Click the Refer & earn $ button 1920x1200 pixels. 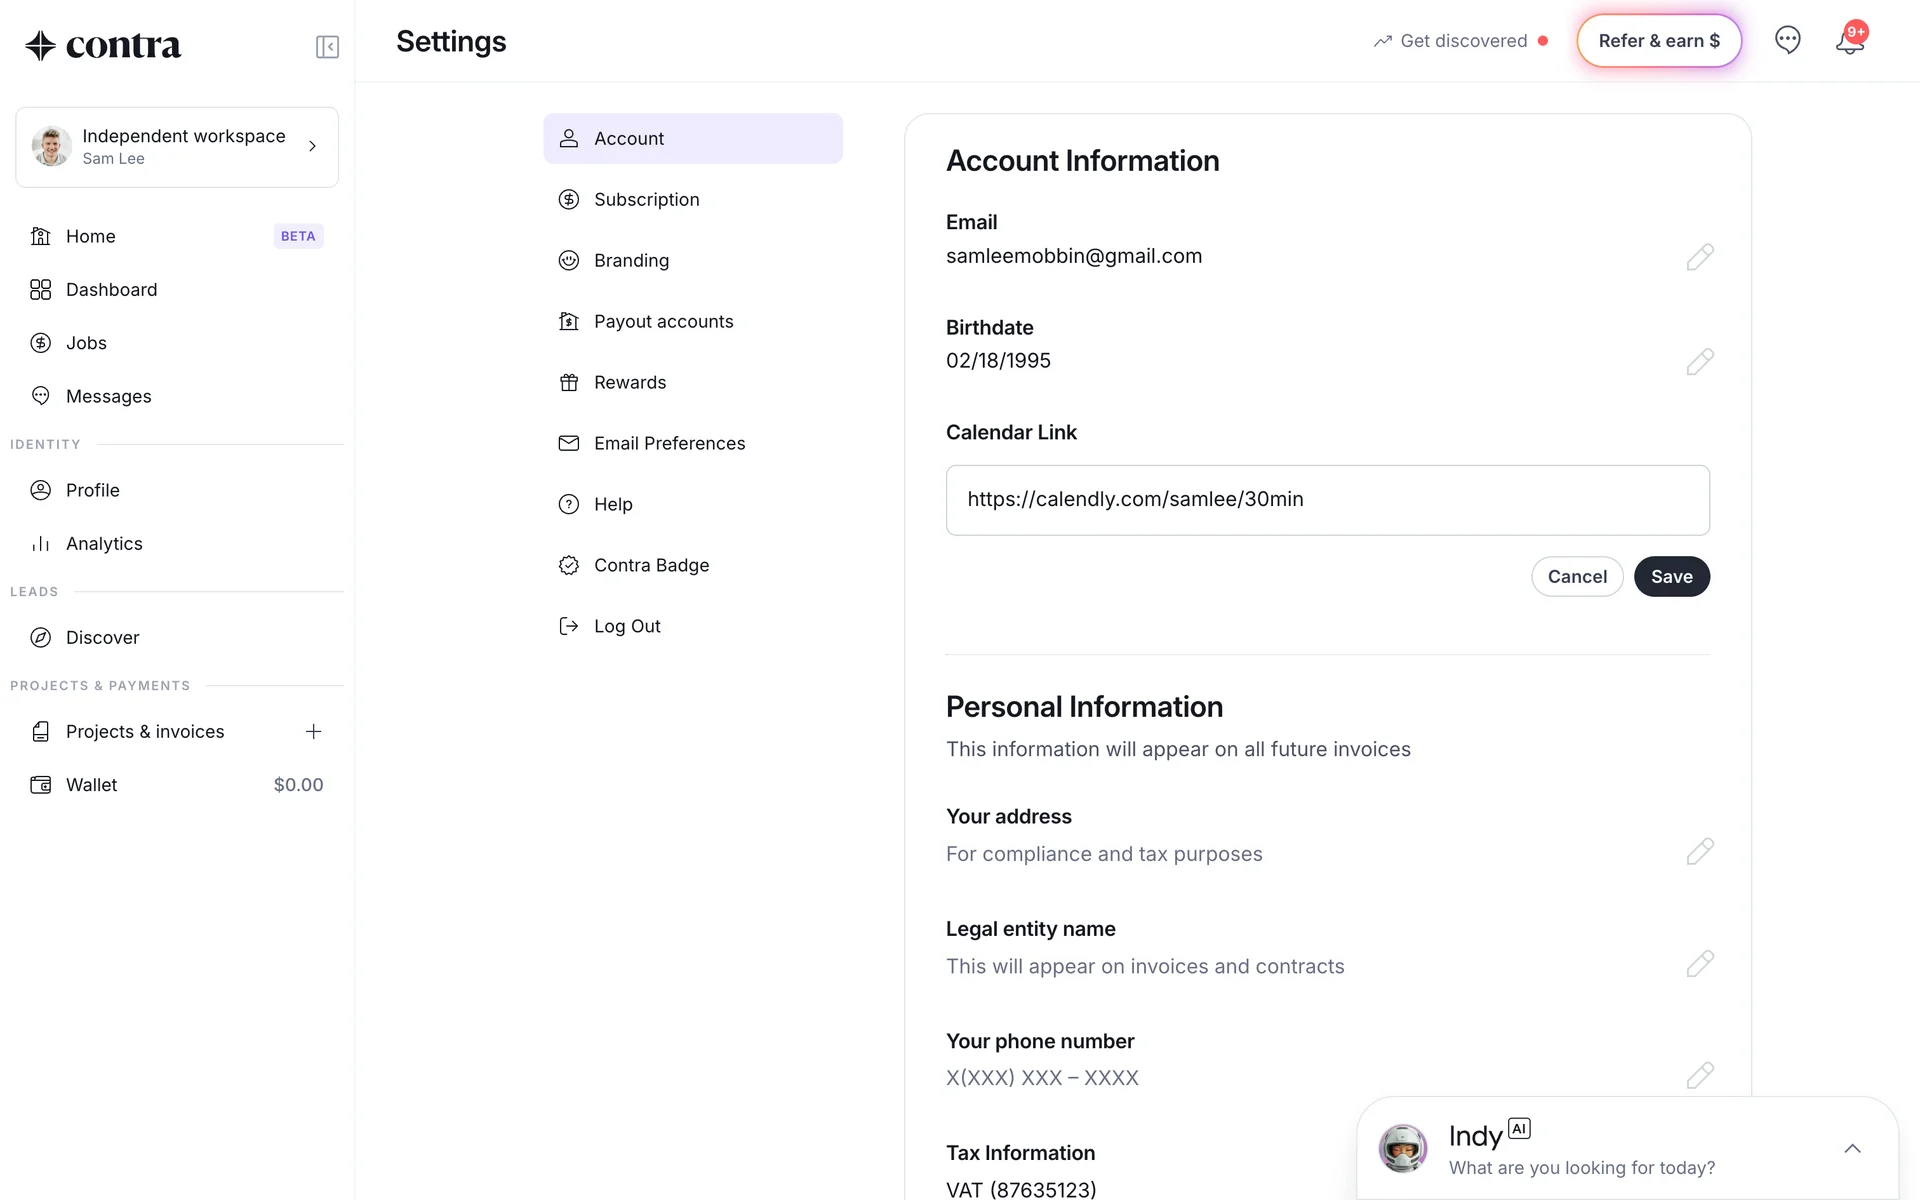pyautogui.click(x=1659, y=41)
